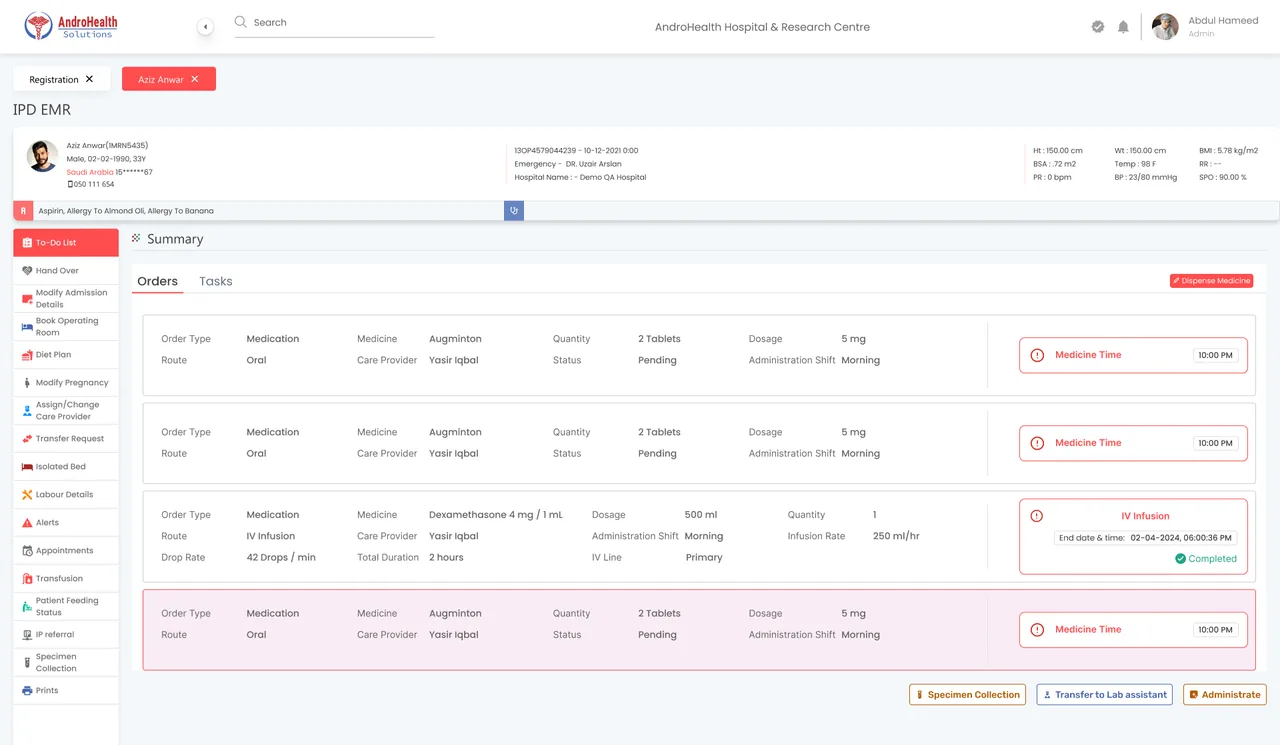Click the IV Infusion status card

[x=1133, y=537]
